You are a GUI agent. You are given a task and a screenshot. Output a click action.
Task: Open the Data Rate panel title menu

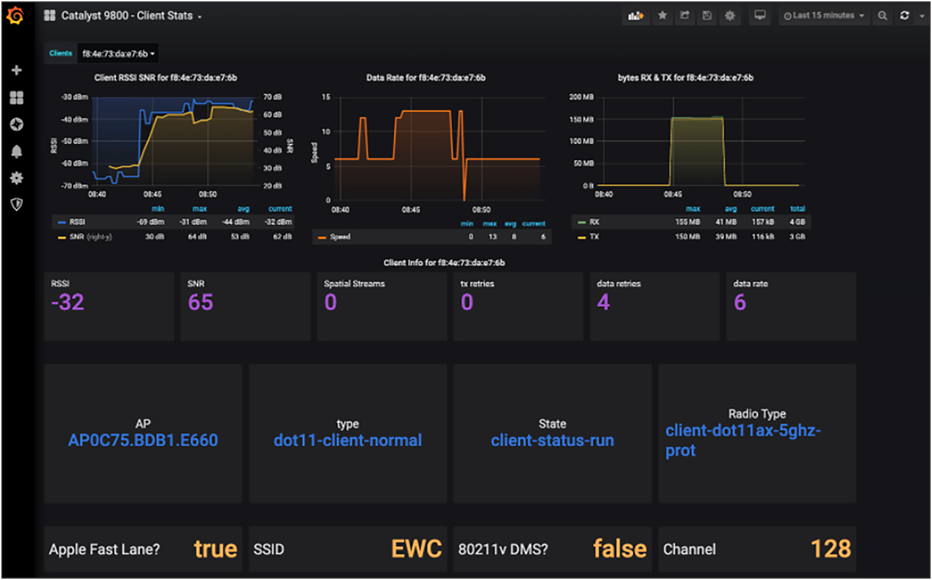426,77
